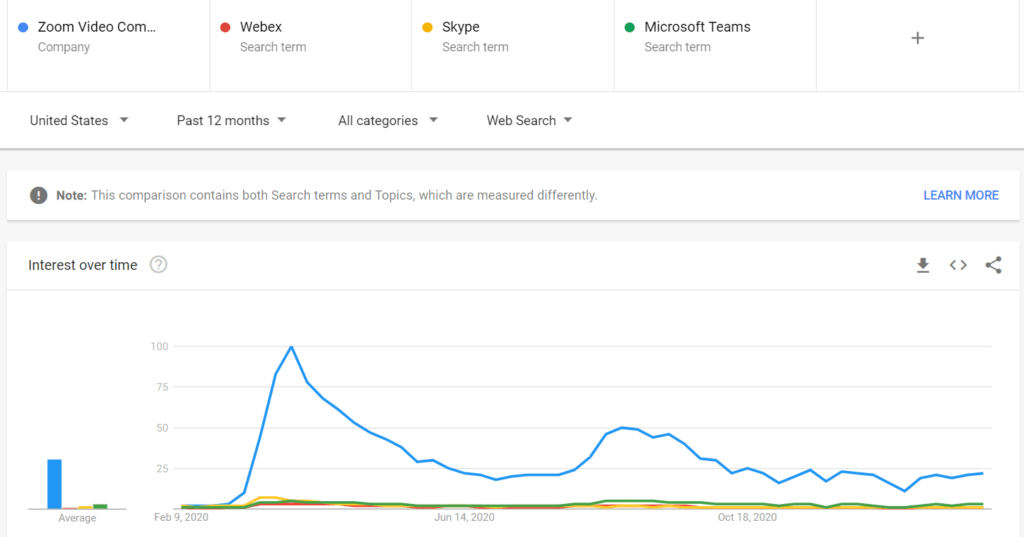
Task: Click the green Microsoft Teams color dot
Action: coord(629,27)
